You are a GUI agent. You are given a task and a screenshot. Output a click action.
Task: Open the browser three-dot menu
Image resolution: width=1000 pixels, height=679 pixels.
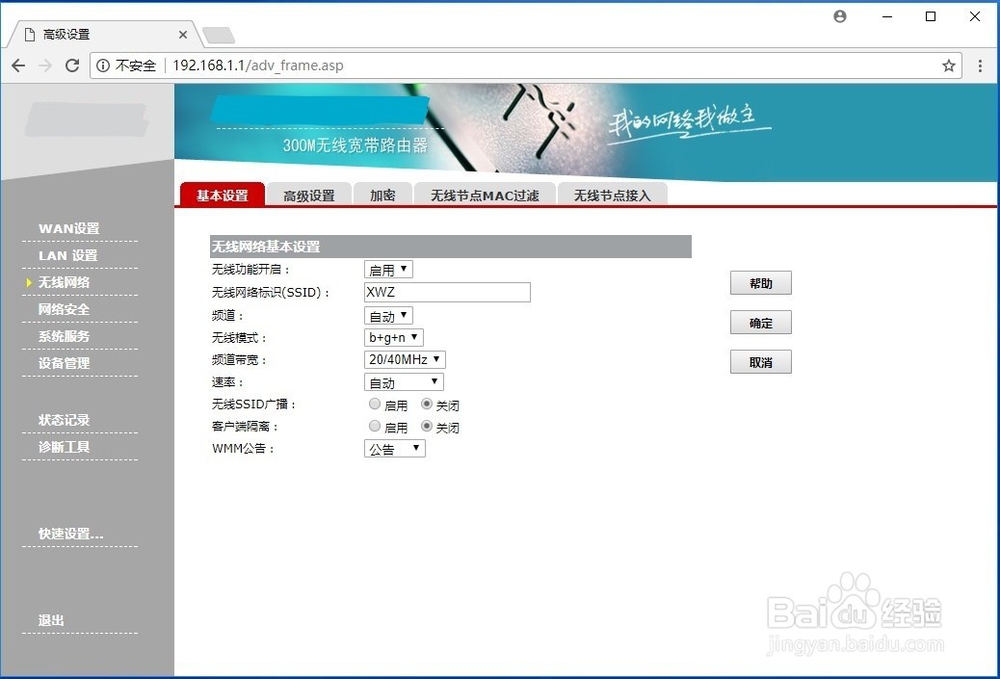tap(980, 65)
